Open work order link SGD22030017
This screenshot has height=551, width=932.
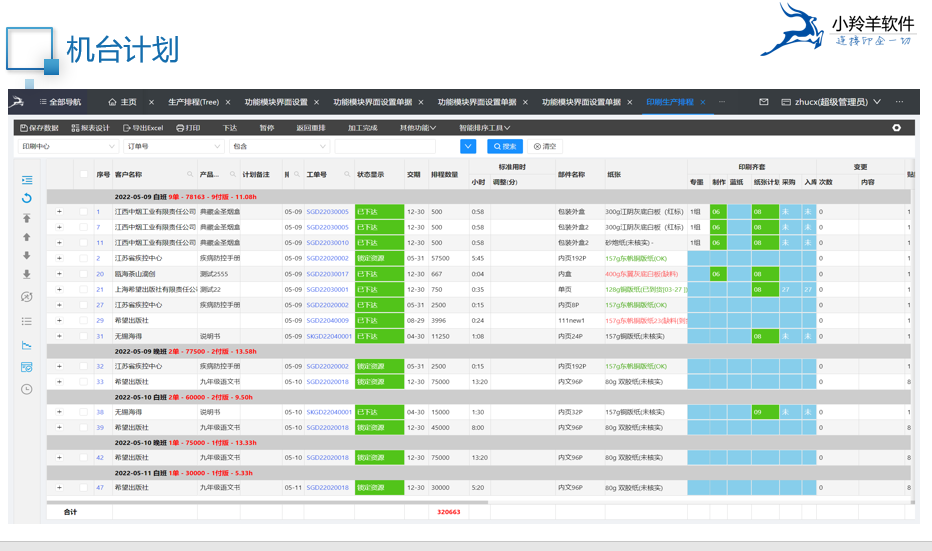coord(328,274)
